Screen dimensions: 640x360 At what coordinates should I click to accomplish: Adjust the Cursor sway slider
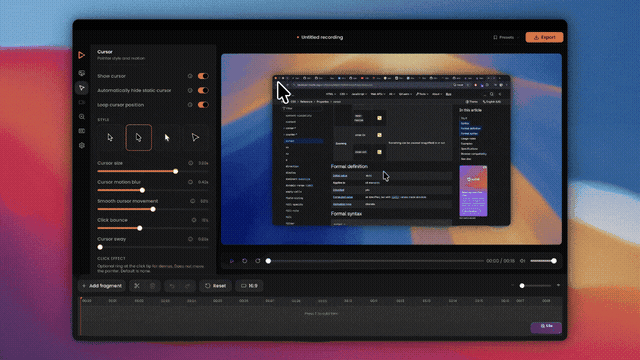click(x=153, y=247)
